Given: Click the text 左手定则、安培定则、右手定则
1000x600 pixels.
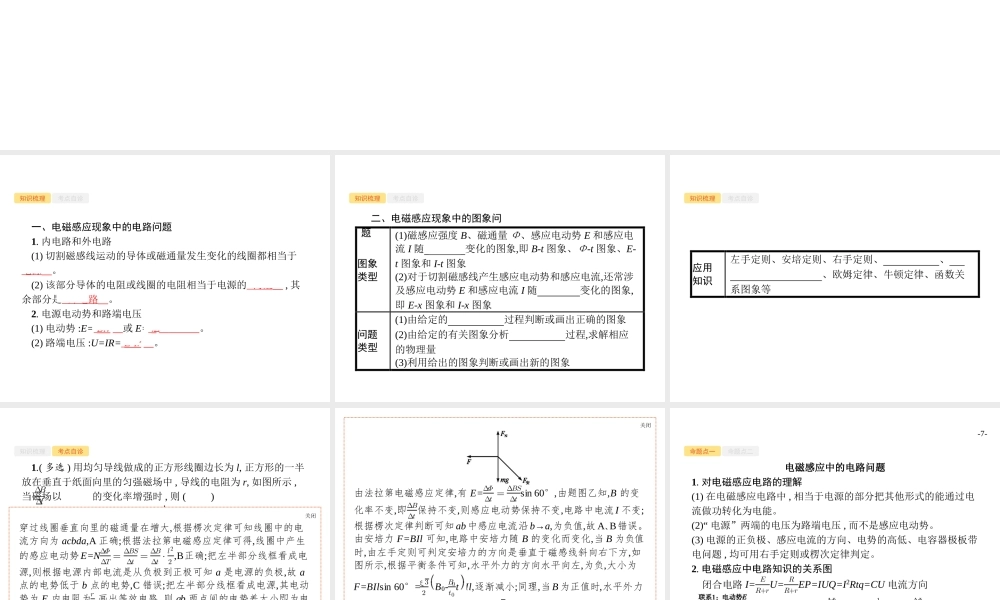Looking at the screenshot, I should coord(804,260).
